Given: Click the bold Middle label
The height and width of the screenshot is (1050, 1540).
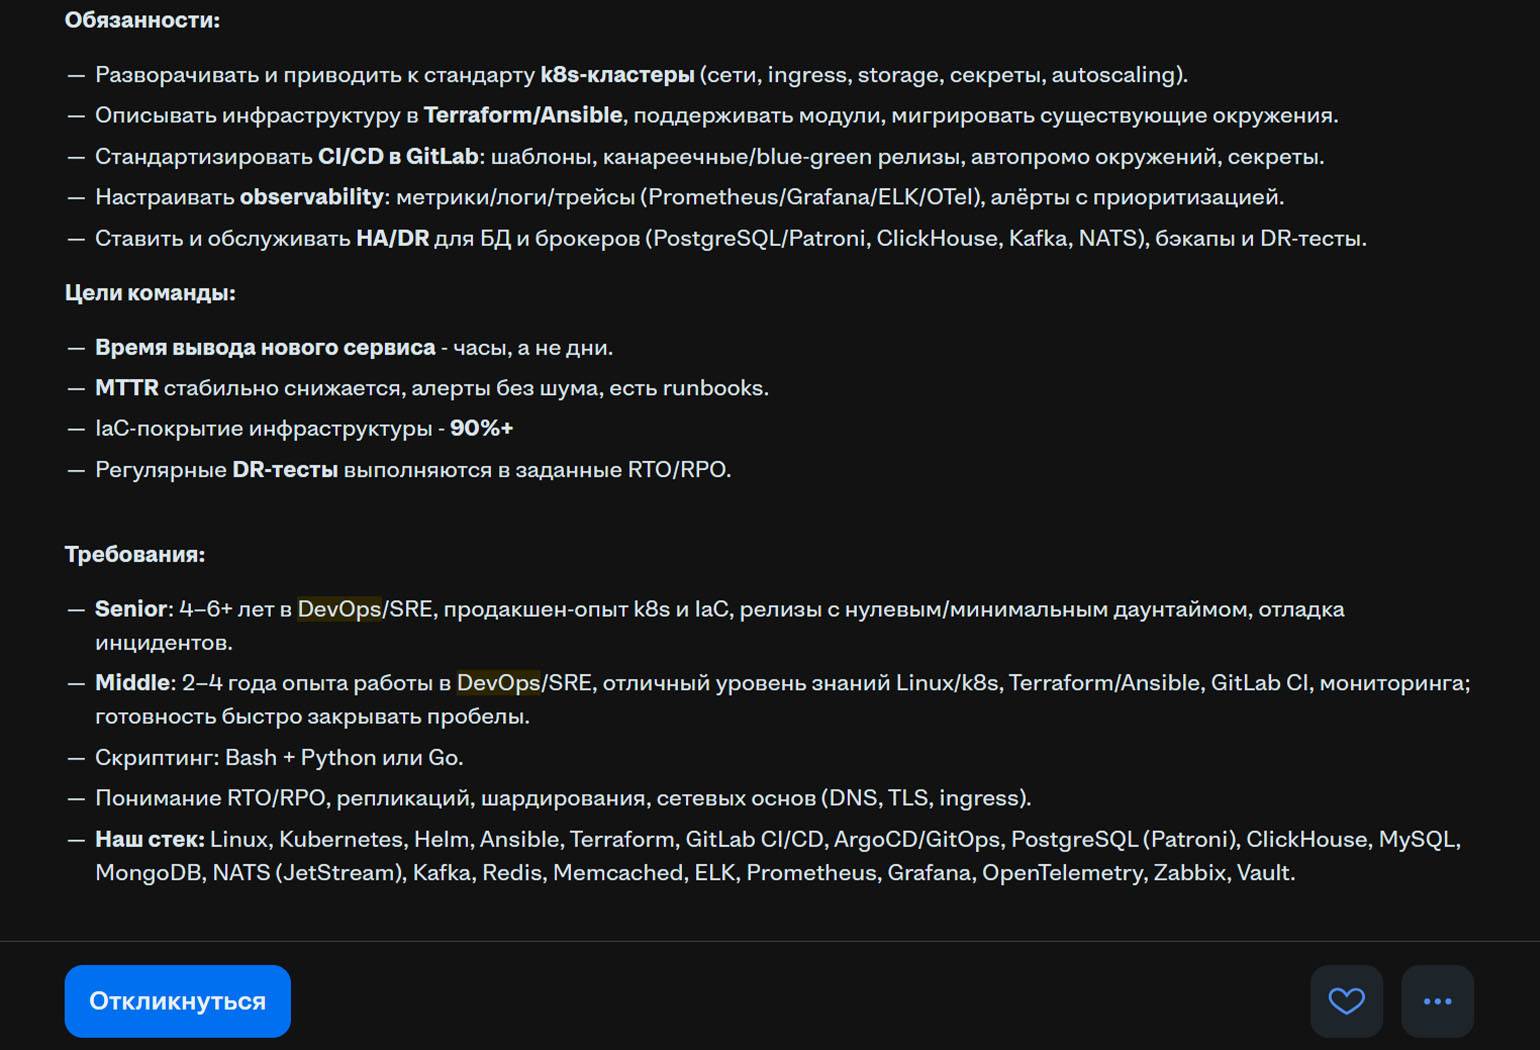Looking at the screenshot, I should 133,682.
